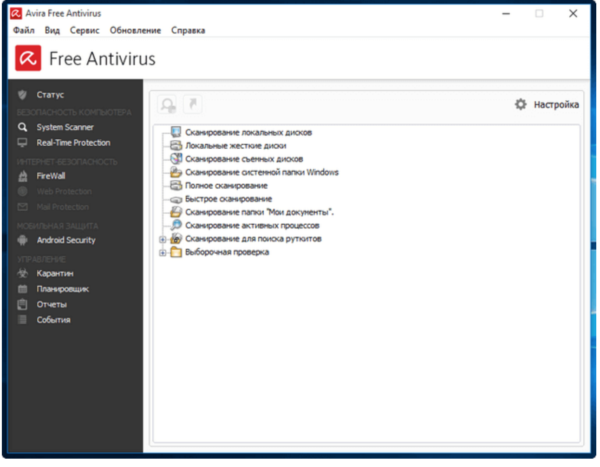Click icon of Сканирование для поиска руткитов
The height and width of the screenshot is (467, 600).
click(x=176, y=238)
